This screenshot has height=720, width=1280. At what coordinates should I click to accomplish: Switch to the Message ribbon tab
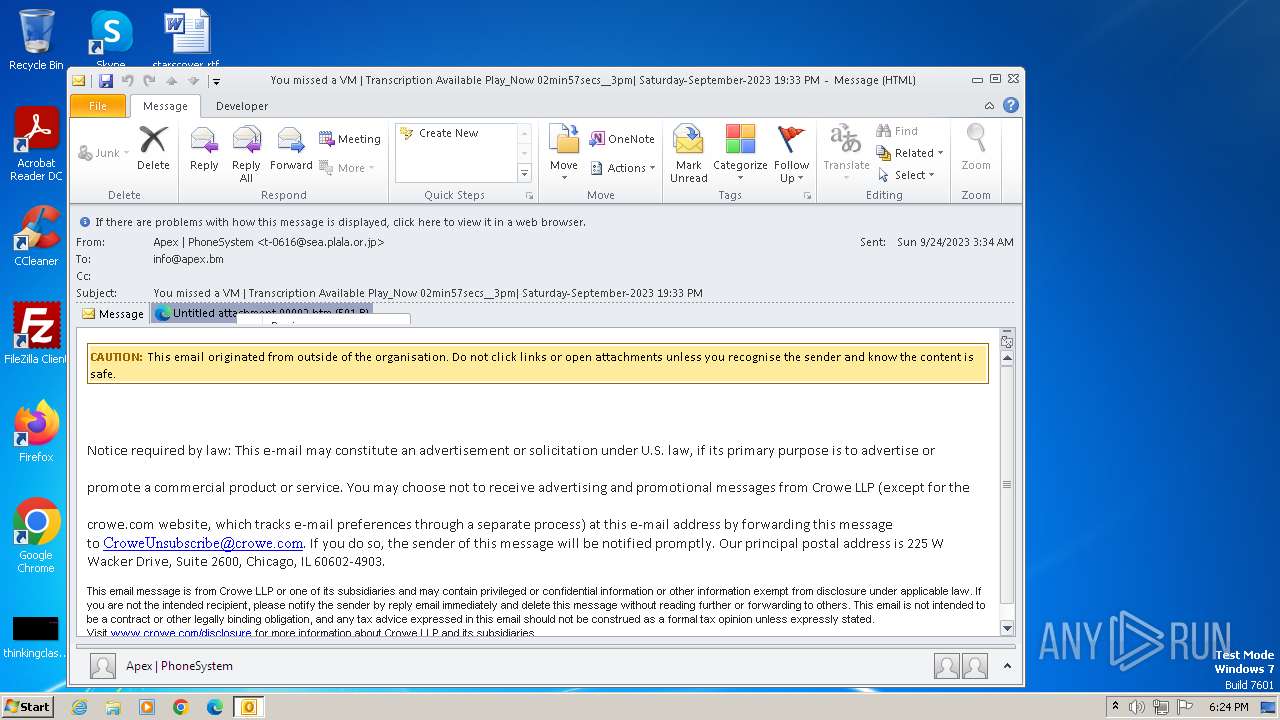pyautogui.click(x=165, y=106)
